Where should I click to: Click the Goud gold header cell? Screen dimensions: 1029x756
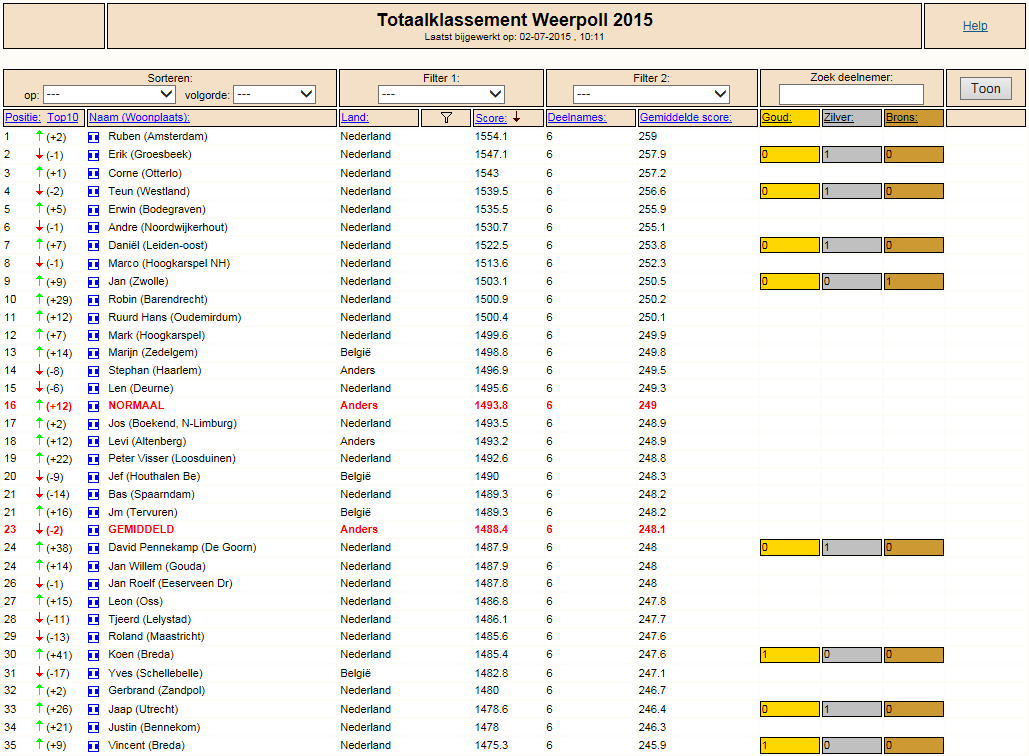click(789, 117)
